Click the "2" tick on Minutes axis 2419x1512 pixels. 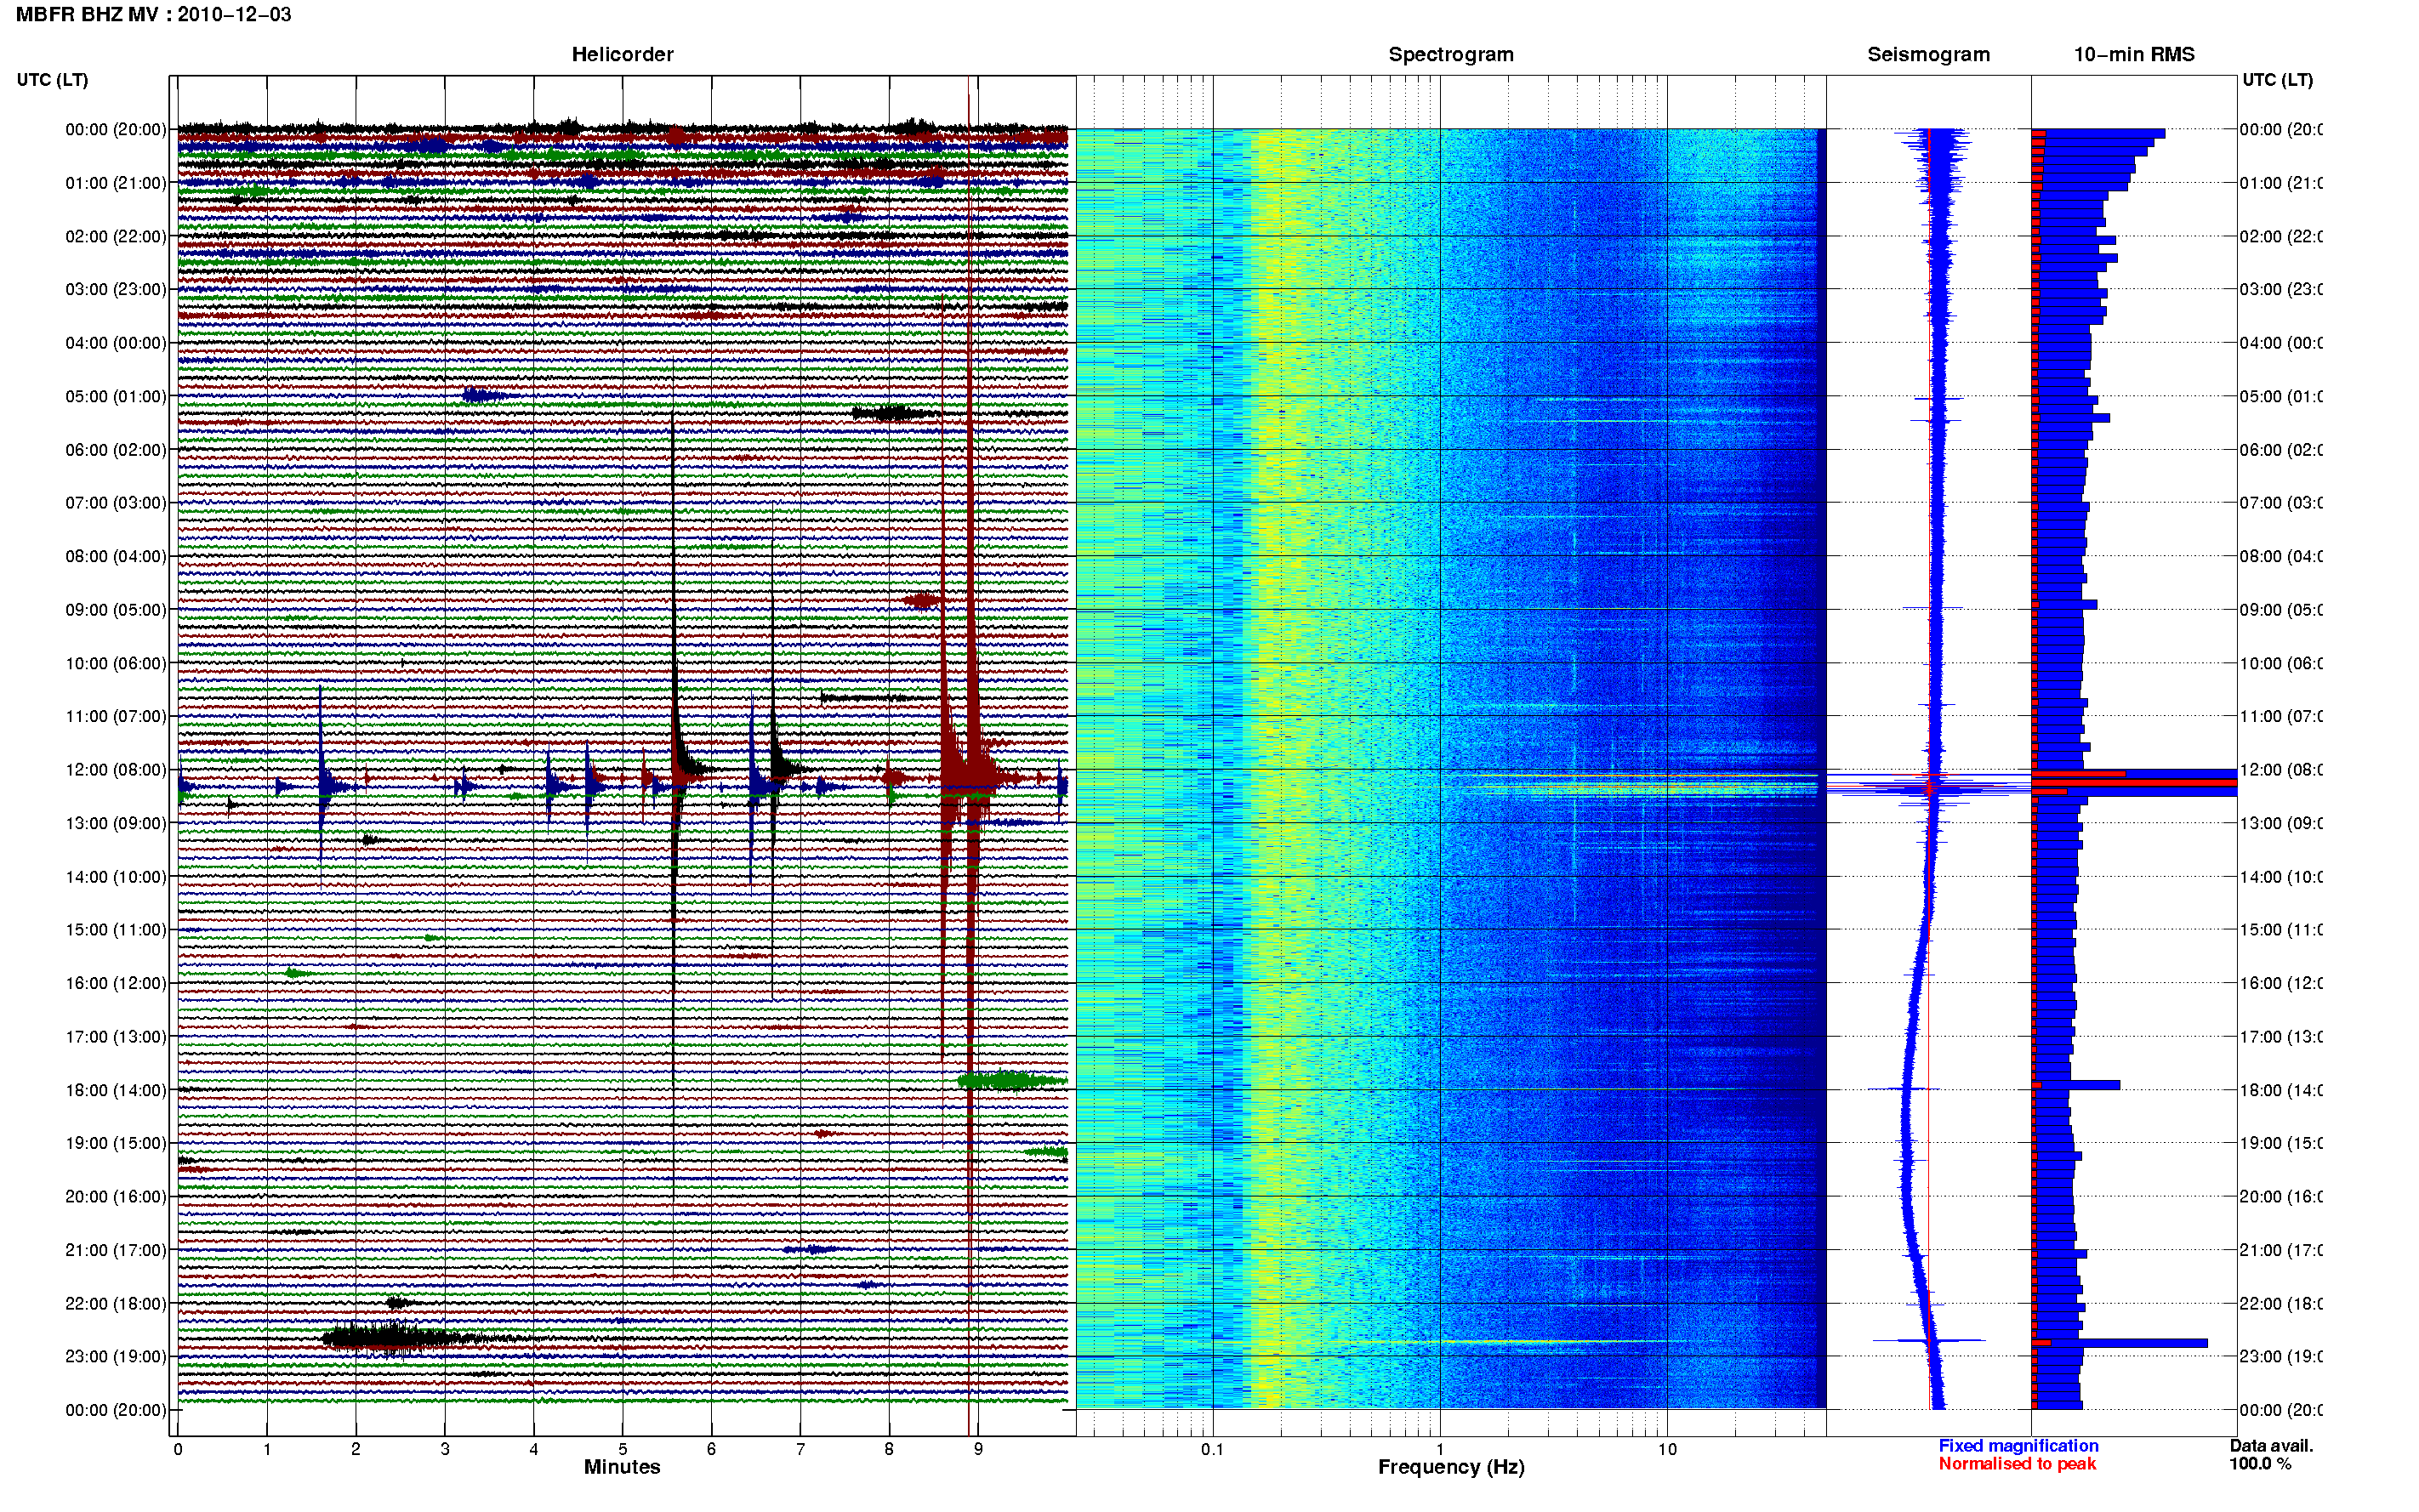click(x=356, y=1449)
